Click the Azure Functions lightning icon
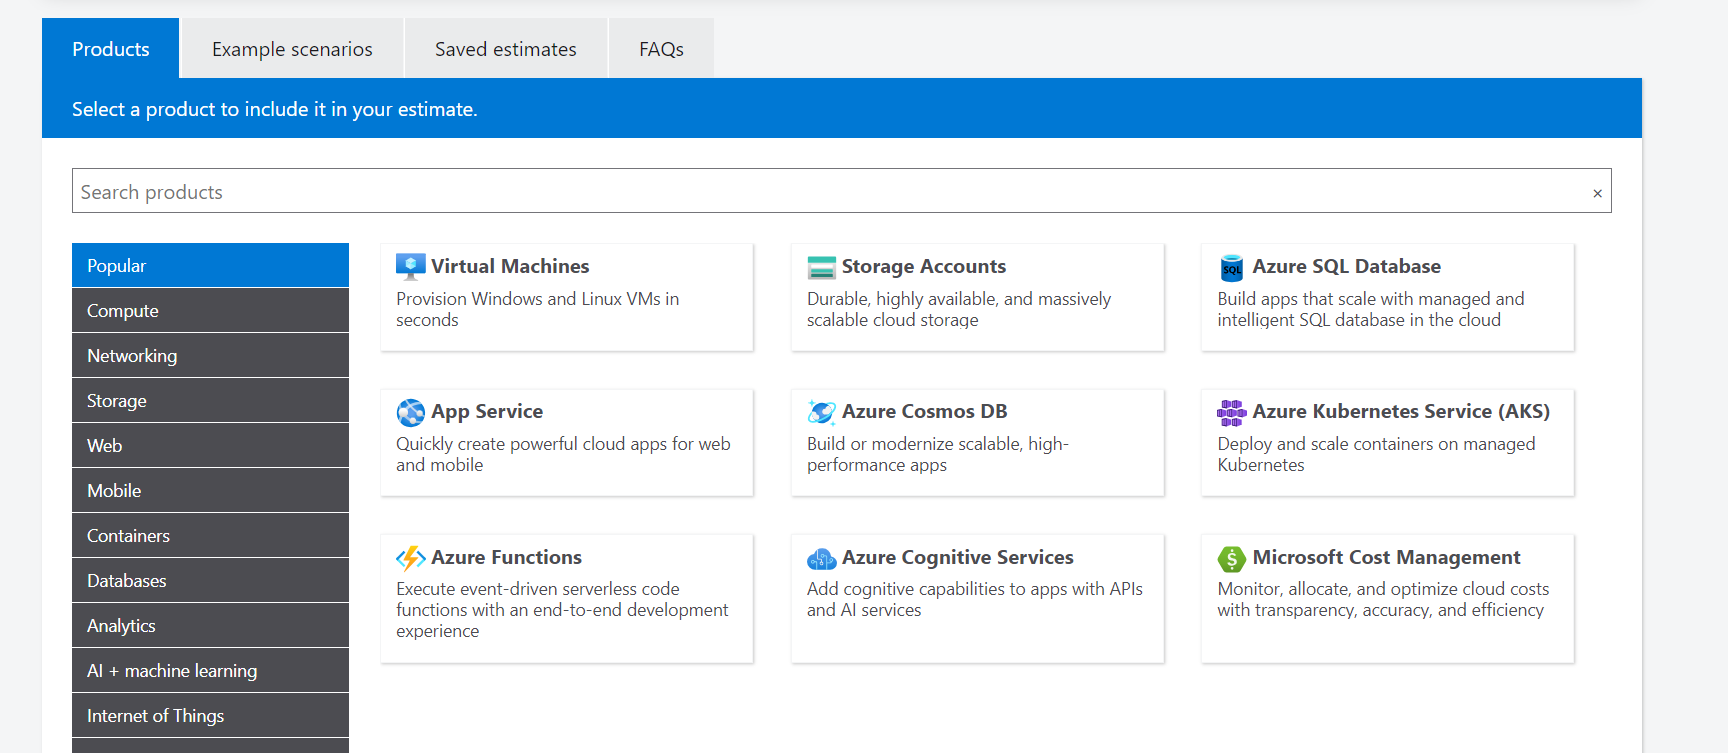This screenshot has height=753, width=1728. (410, 558)
